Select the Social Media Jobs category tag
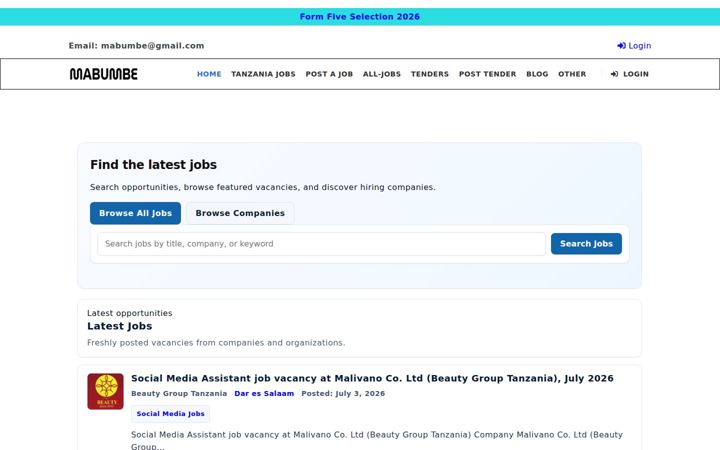This screenshot has height=450, width=720. pos(170,414)
